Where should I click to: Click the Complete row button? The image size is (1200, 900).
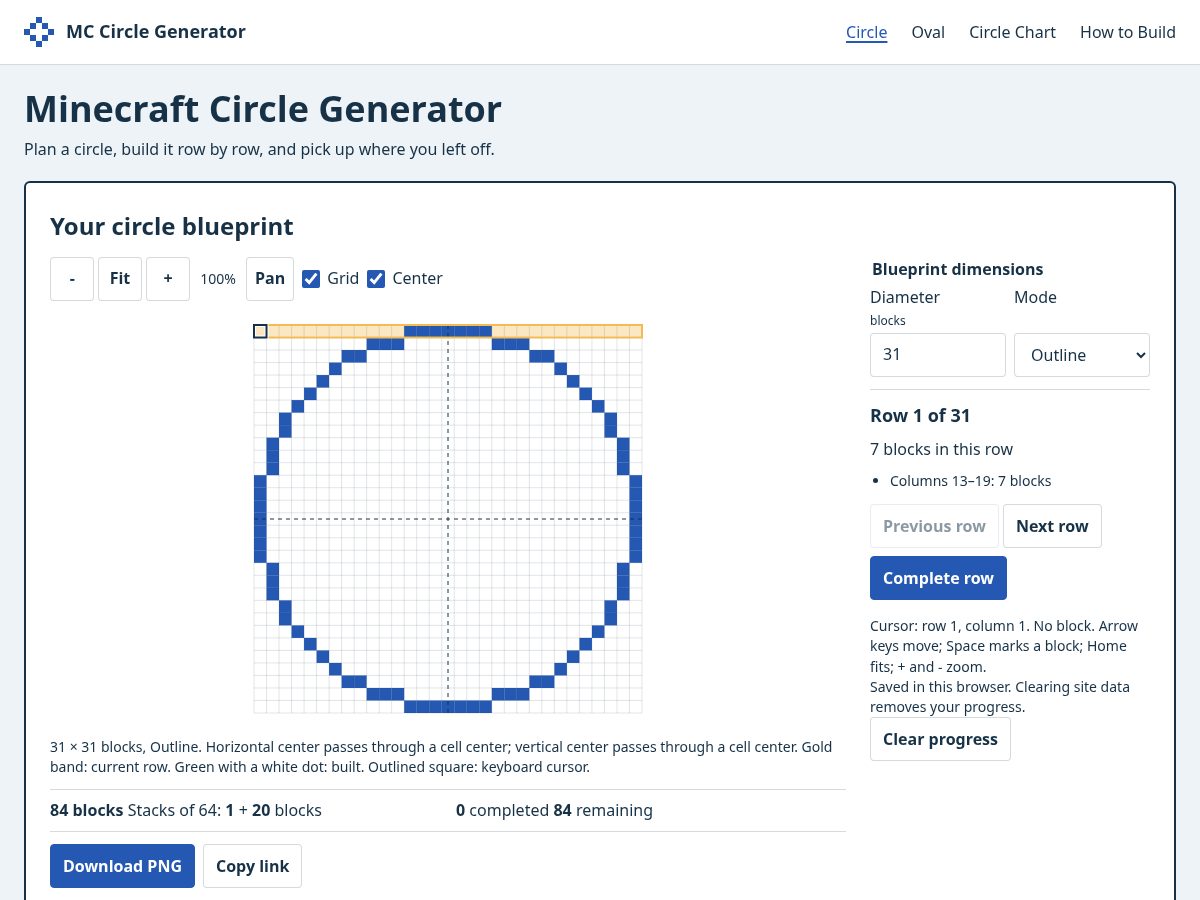[x=938, y=578]
